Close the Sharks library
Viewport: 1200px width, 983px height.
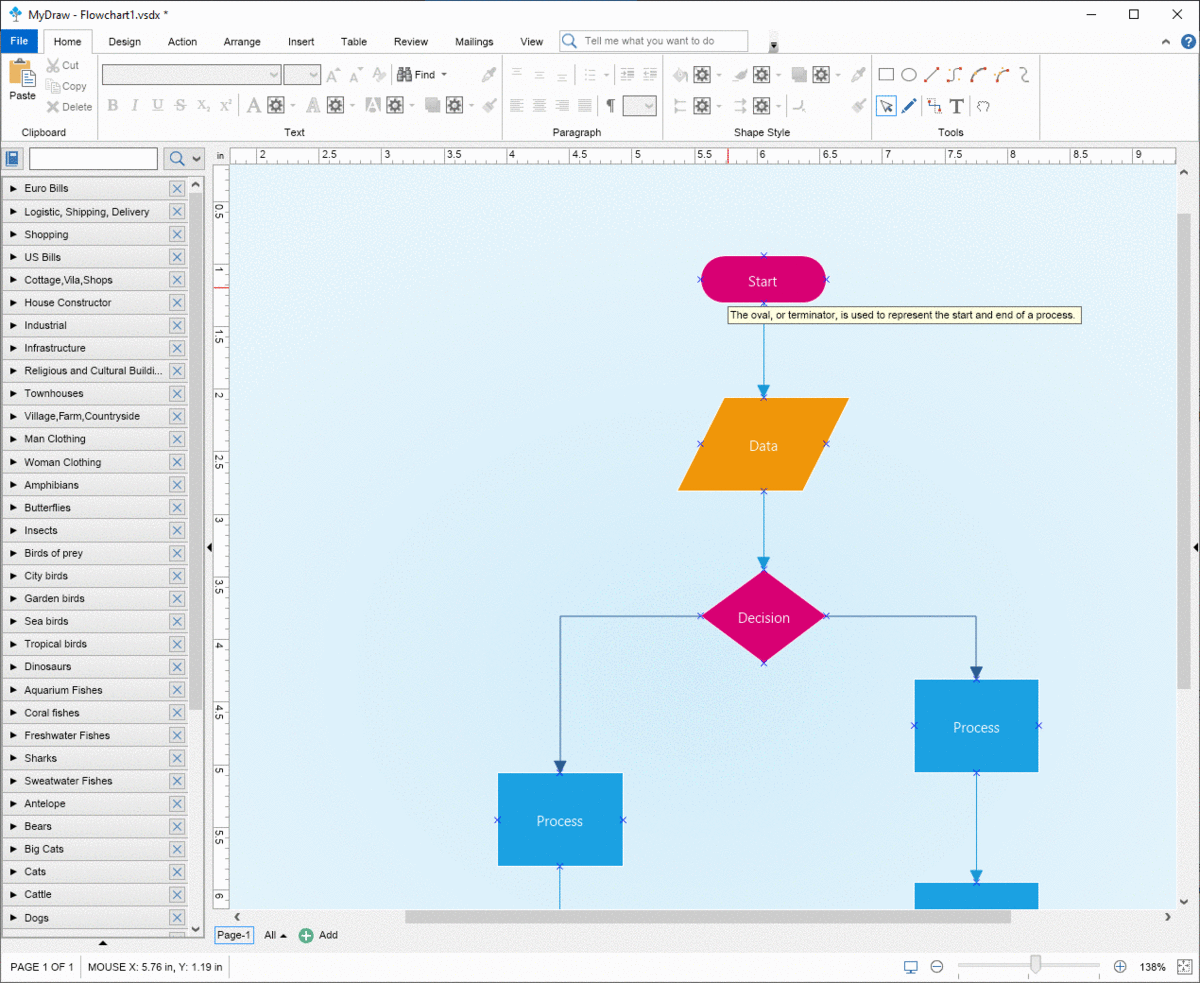[x=177, y=758]
